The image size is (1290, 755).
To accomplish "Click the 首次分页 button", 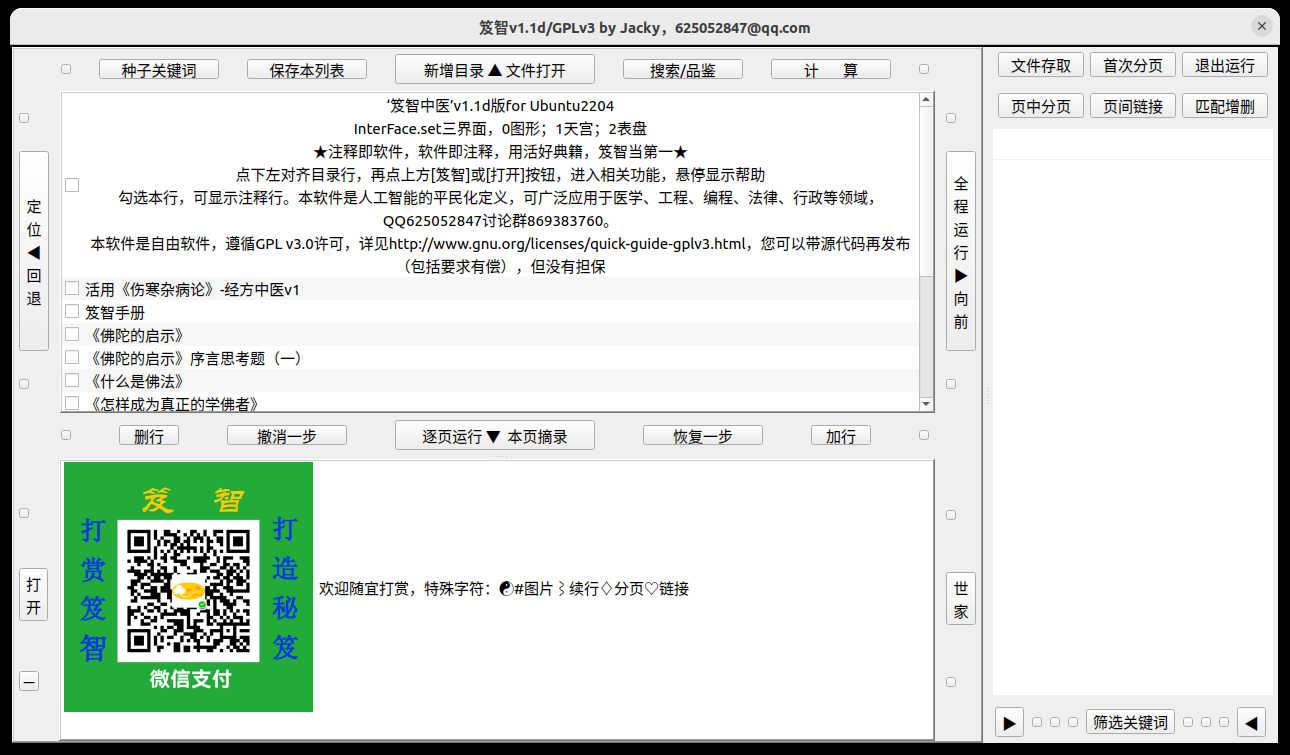I will (1133, 65).
